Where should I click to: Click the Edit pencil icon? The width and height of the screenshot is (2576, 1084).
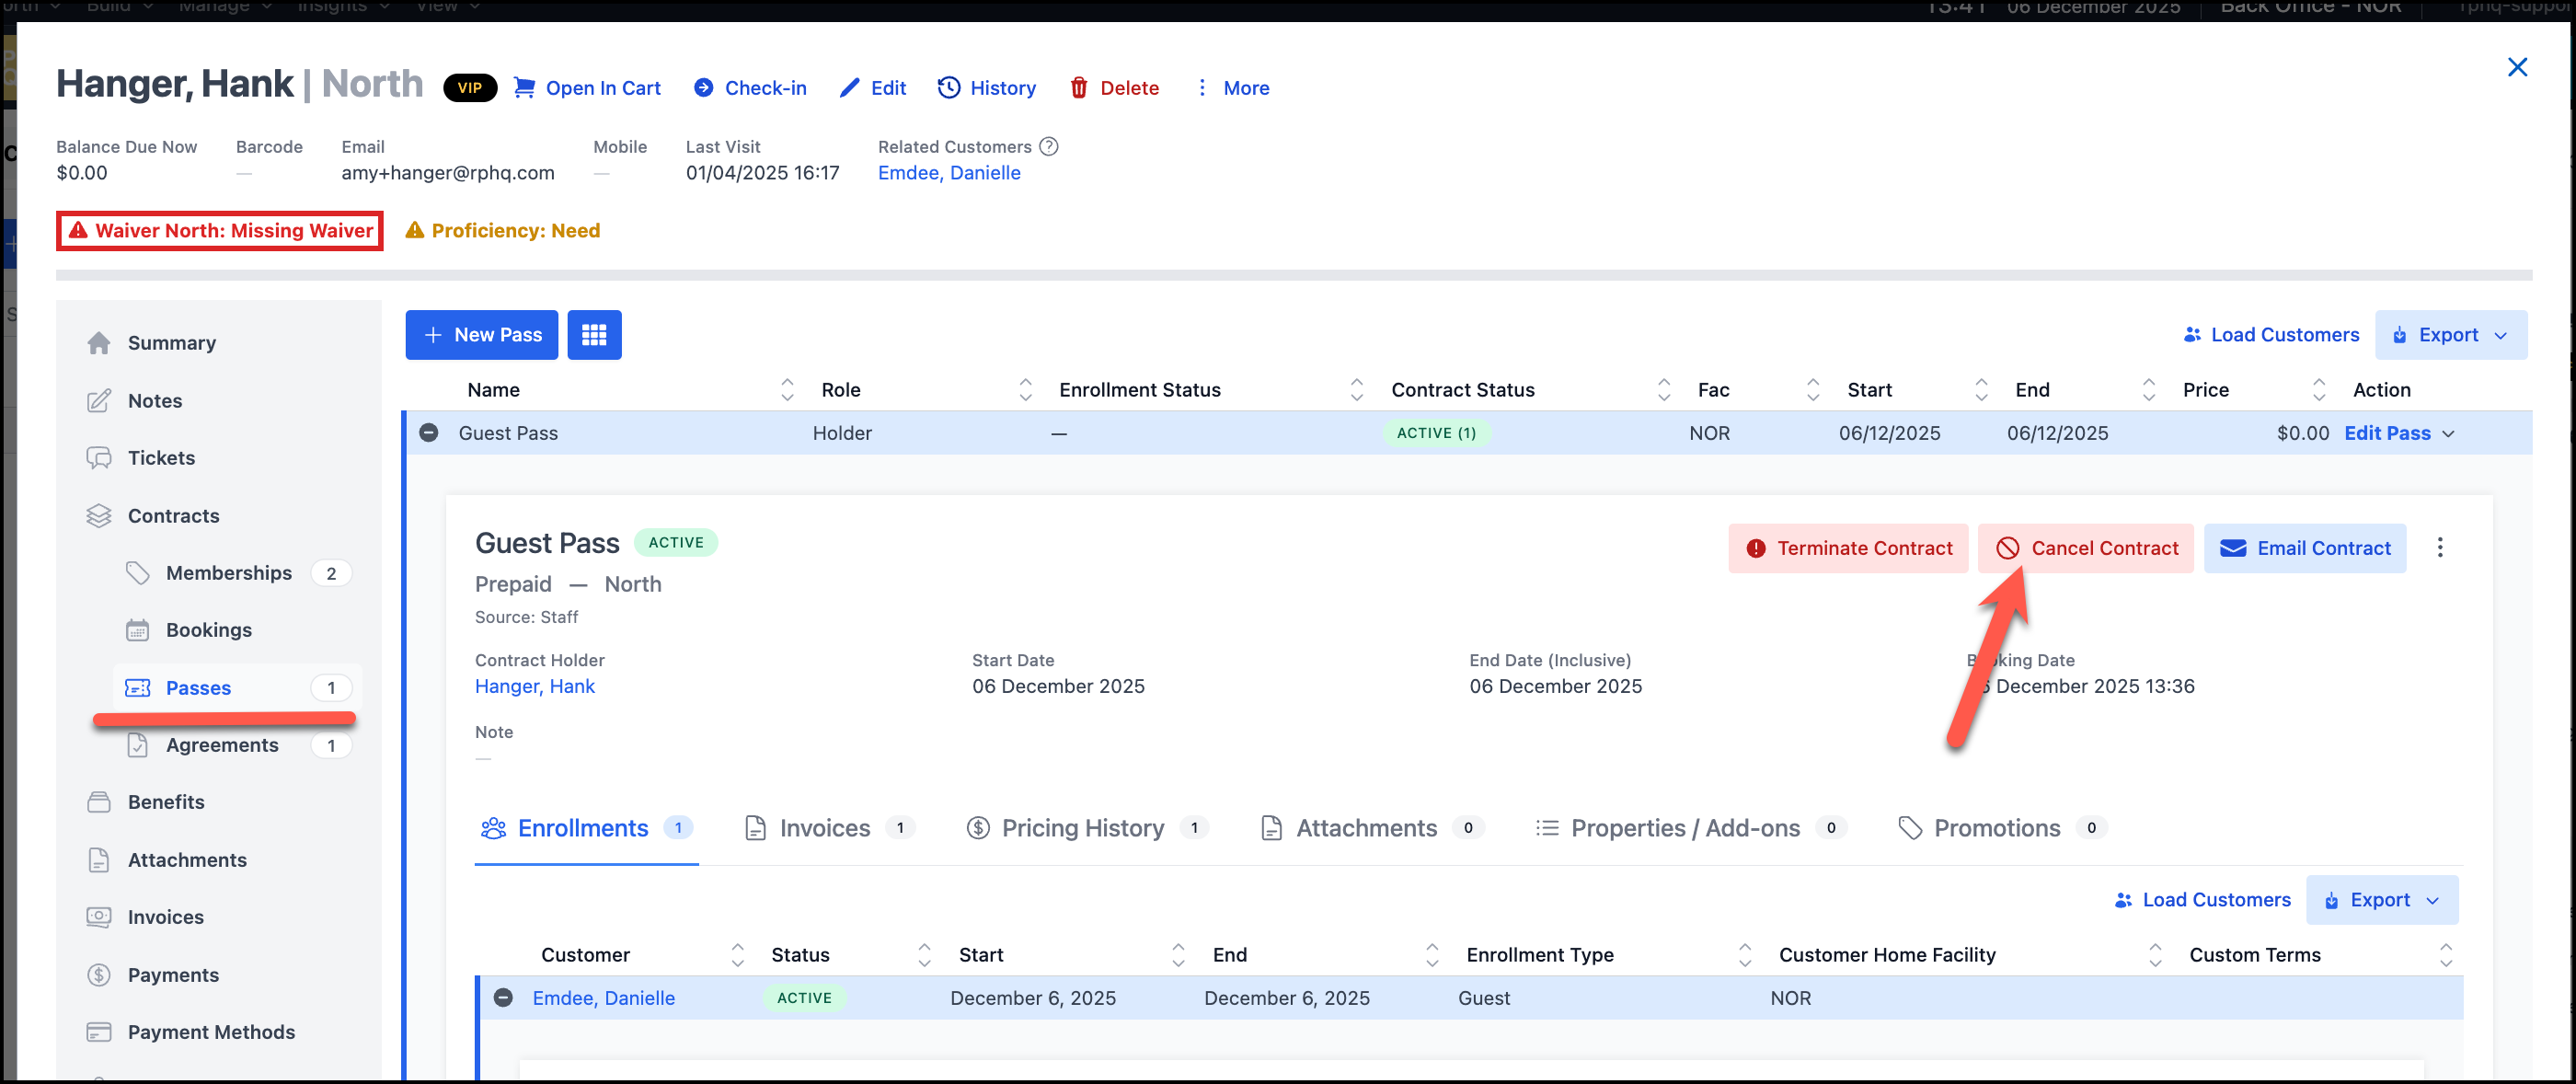[849, 88]
